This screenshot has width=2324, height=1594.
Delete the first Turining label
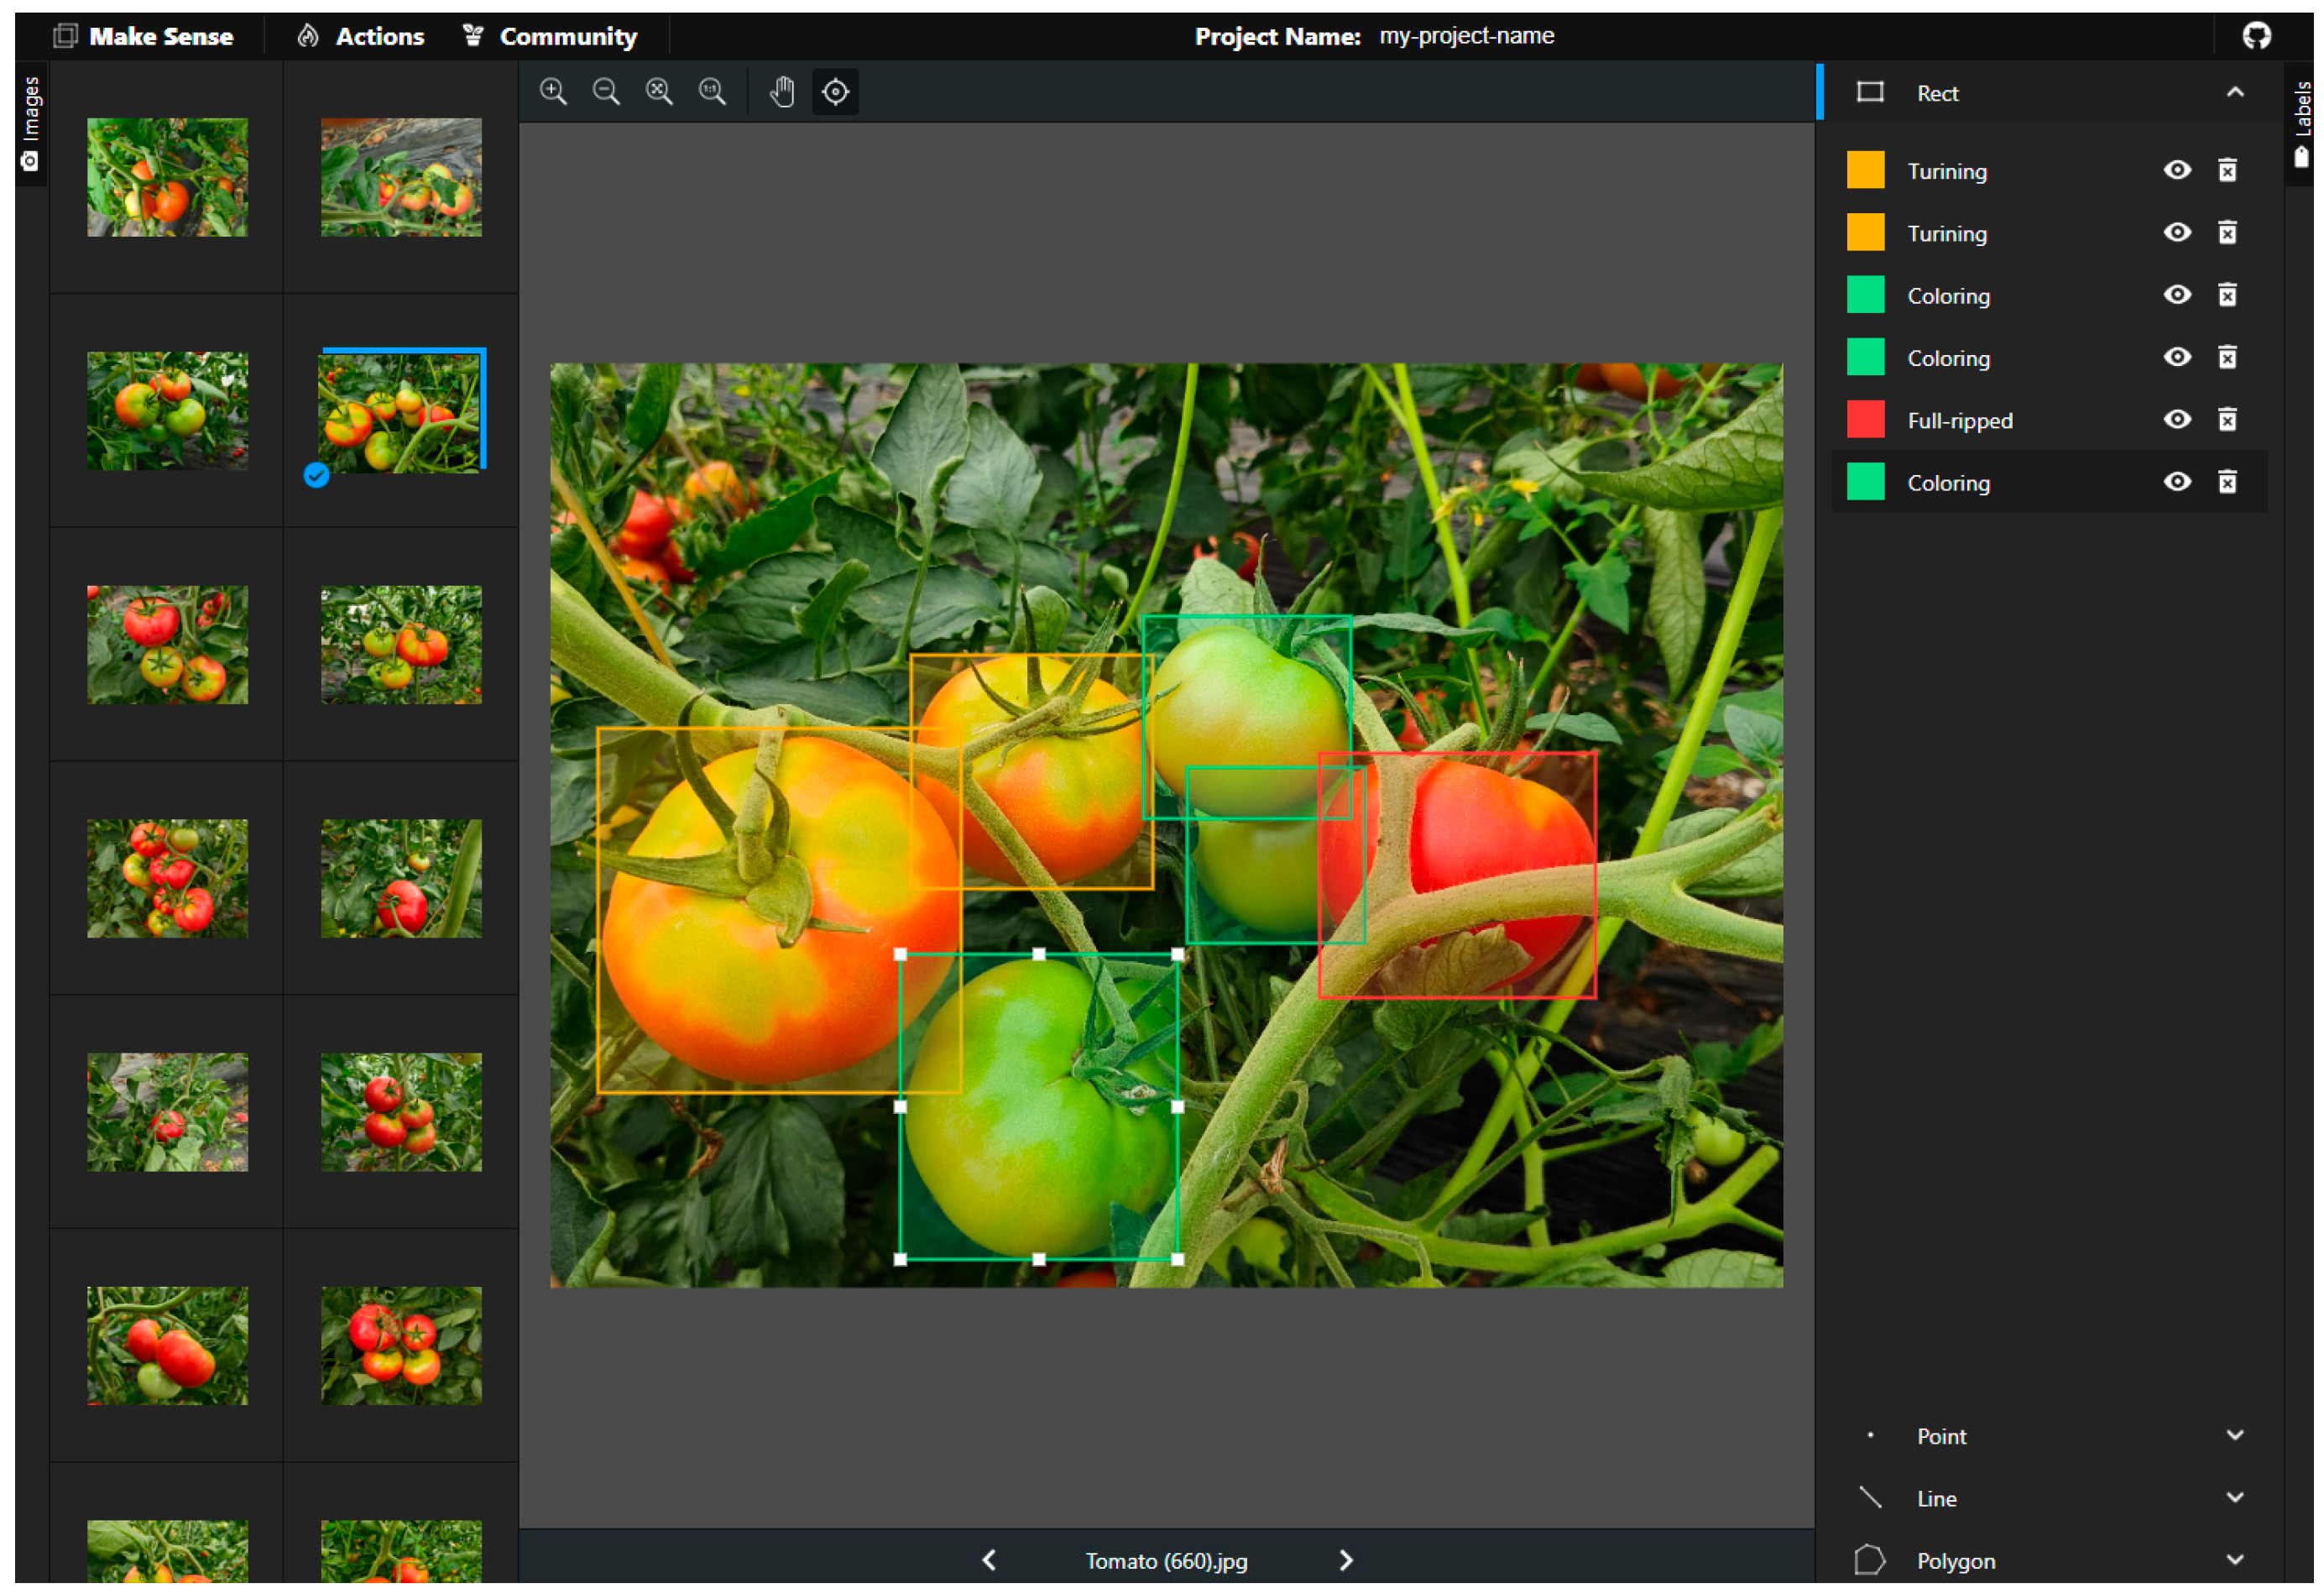pos(2227,171)
